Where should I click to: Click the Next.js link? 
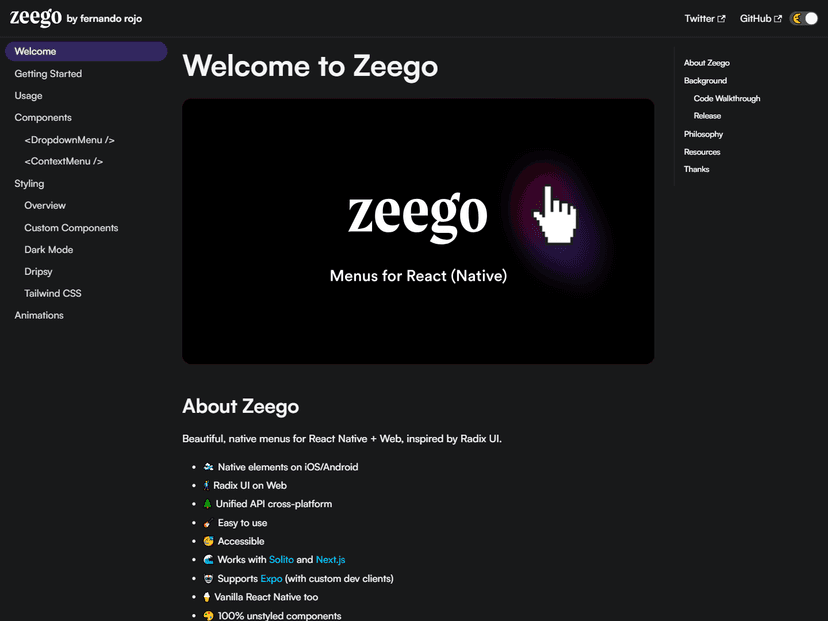(x=330, y=560)
